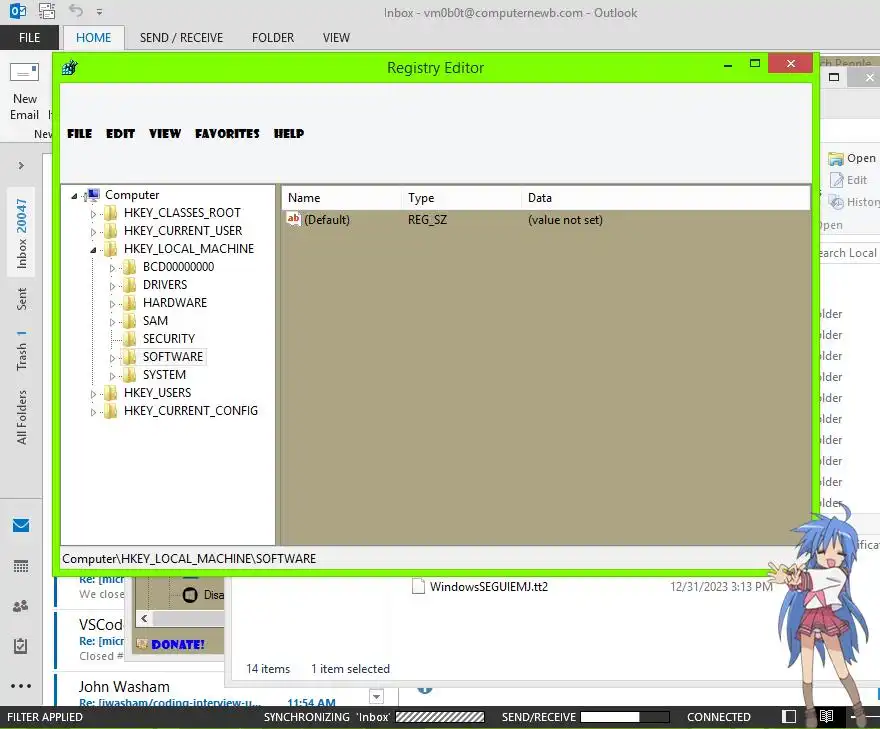This screenshot has height=729, width=880.
Task: Expand the Outlook folder pane chevron
Action: (21, 166)
